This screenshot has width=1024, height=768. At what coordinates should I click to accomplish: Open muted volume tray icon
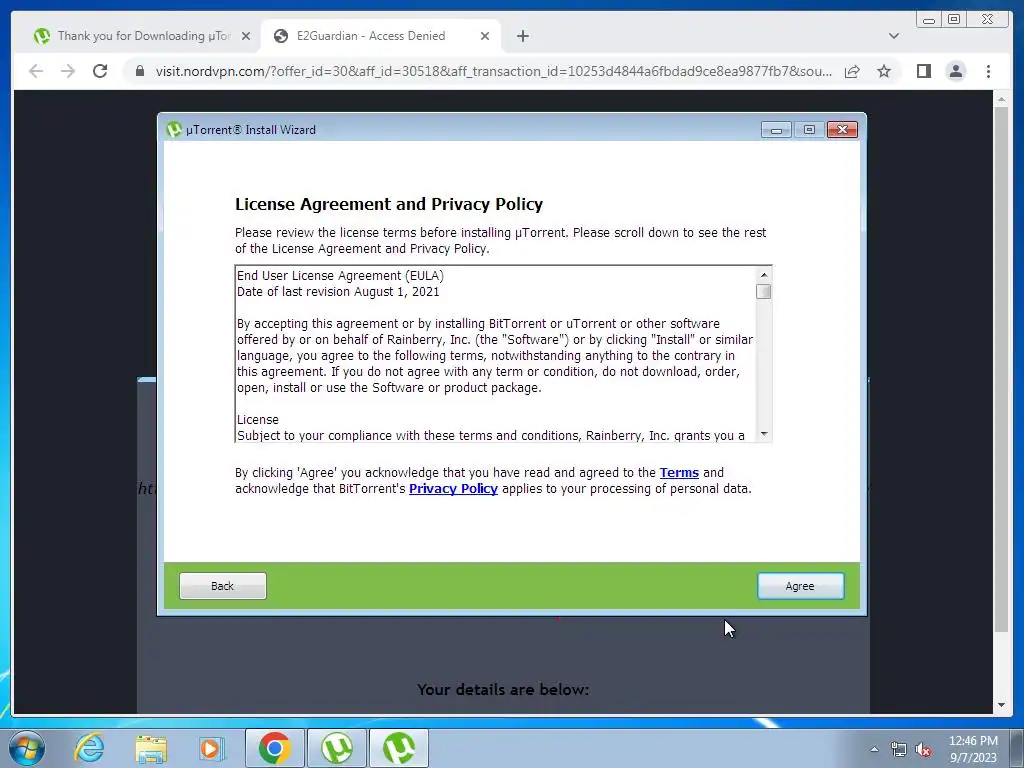(923, 750)
